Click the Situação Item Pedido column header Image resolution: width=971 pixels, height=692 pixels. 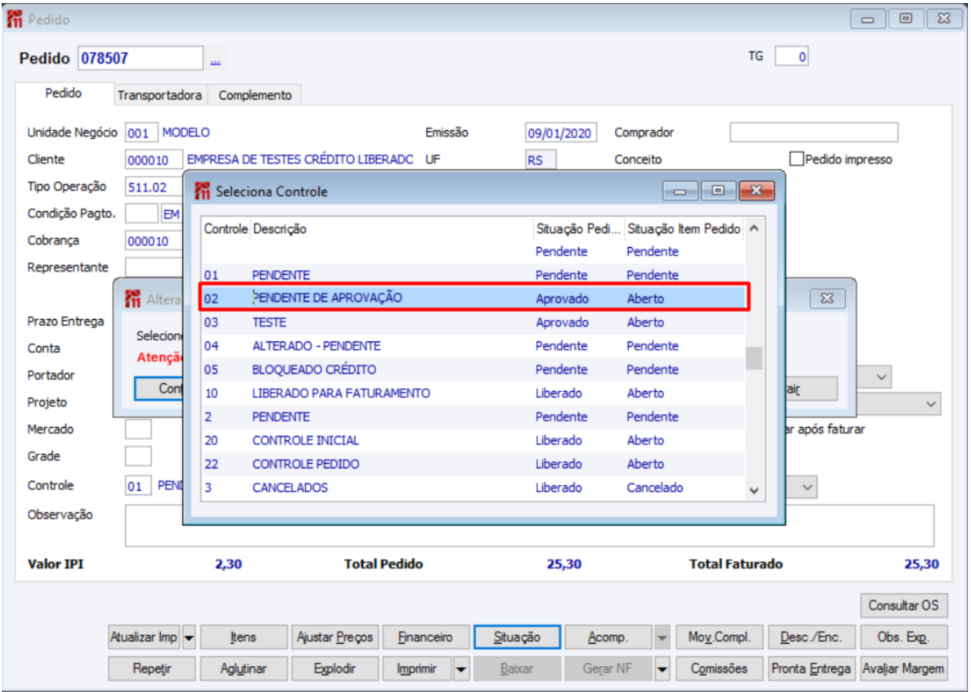[684, 229]
